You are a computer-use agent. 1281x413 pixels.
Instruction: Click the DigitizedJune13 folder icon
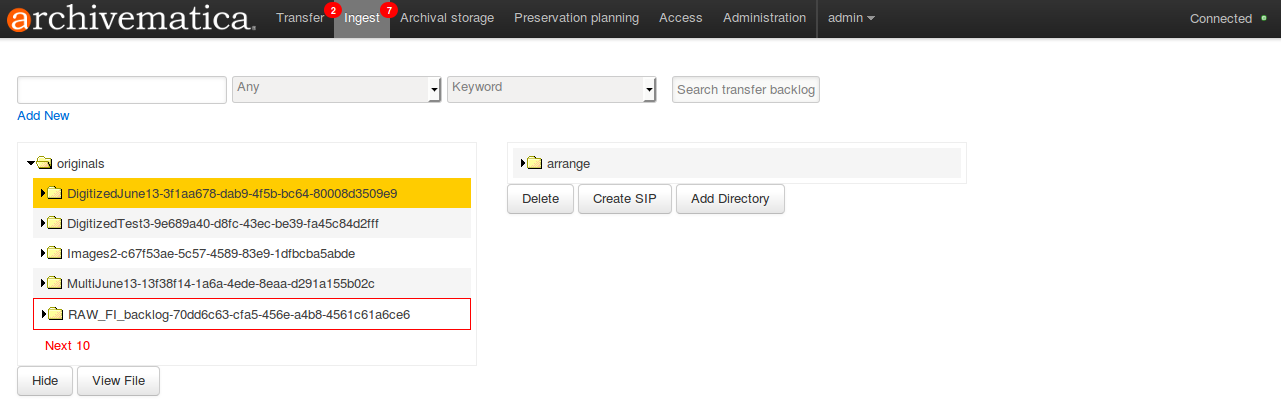(x=55, y=193)
